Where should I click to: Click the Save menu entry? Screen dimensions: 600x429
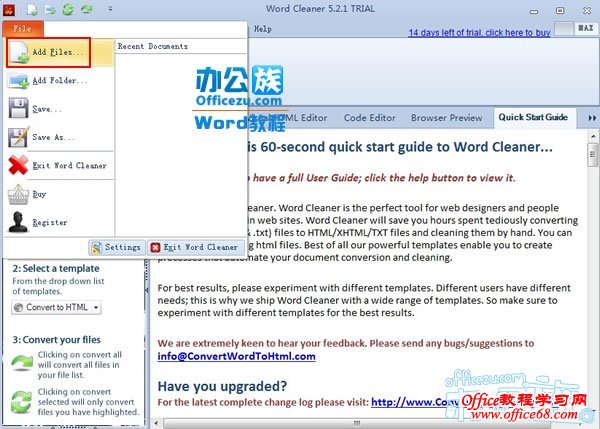[x=59, y=109]
